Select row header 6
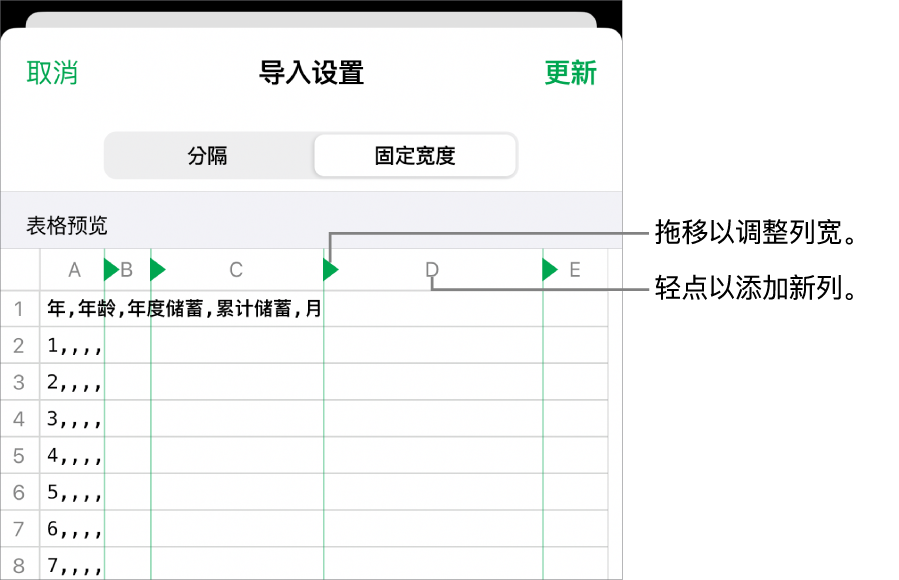899x580 pixels. tap(19, 492)
